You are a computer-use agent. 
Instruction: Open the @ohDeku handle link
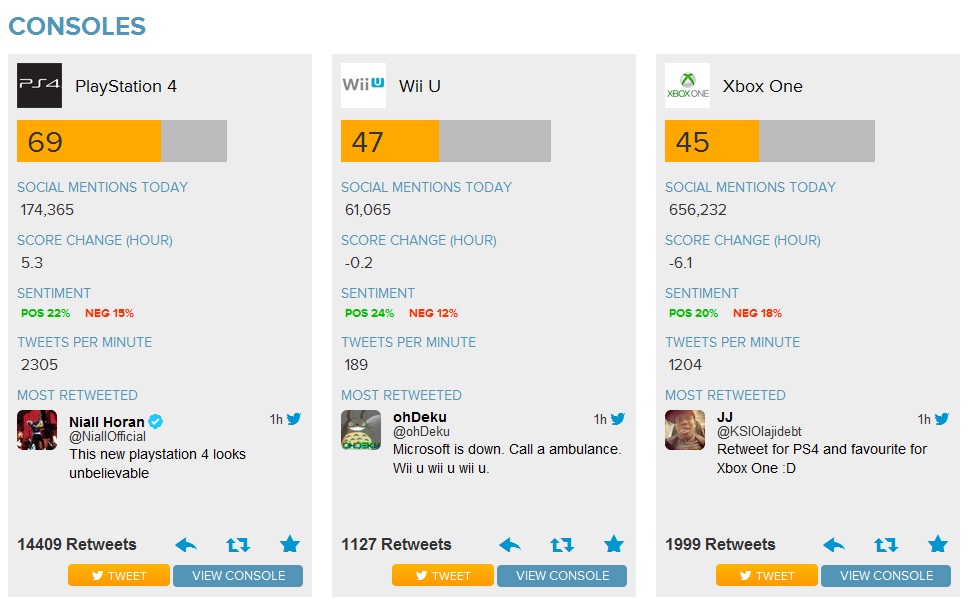coord(421,432)
